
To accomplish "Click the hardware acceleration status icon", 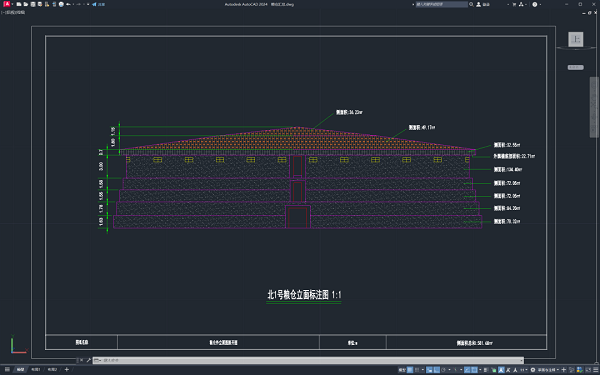I will tap(579, 370).
